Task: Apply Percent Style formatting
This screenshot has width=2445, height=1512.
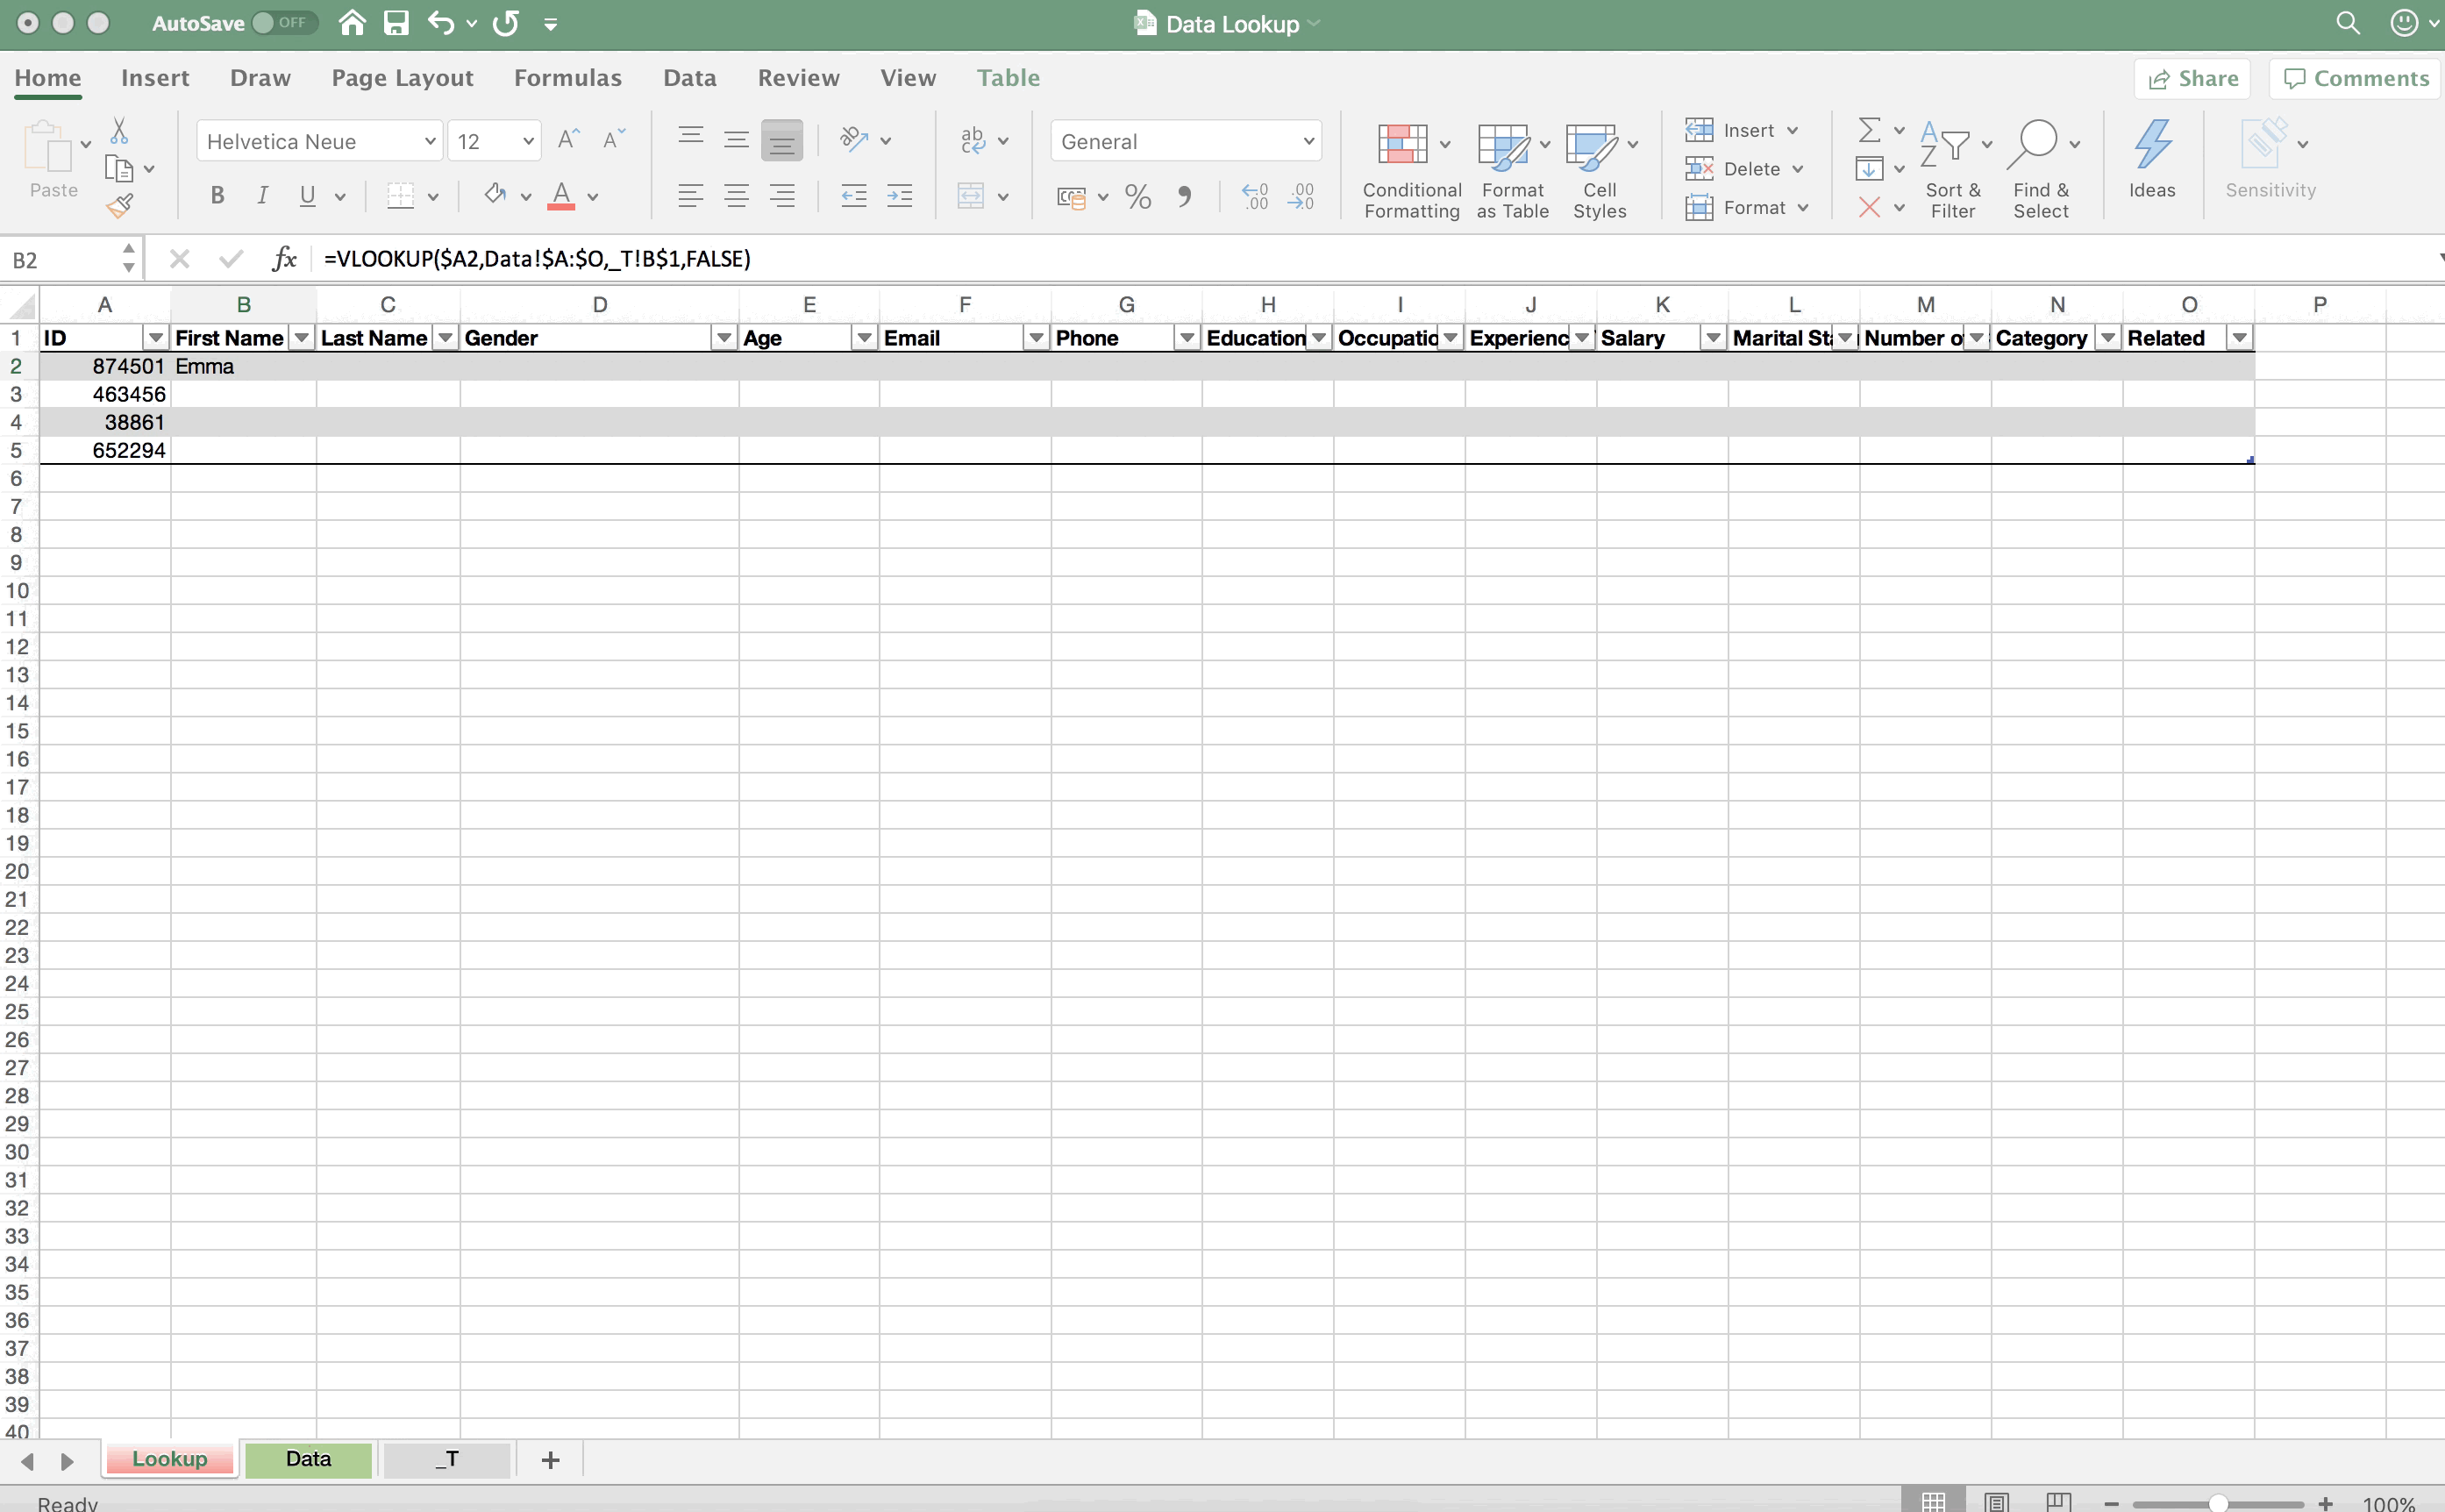Action: (1137, 196)
